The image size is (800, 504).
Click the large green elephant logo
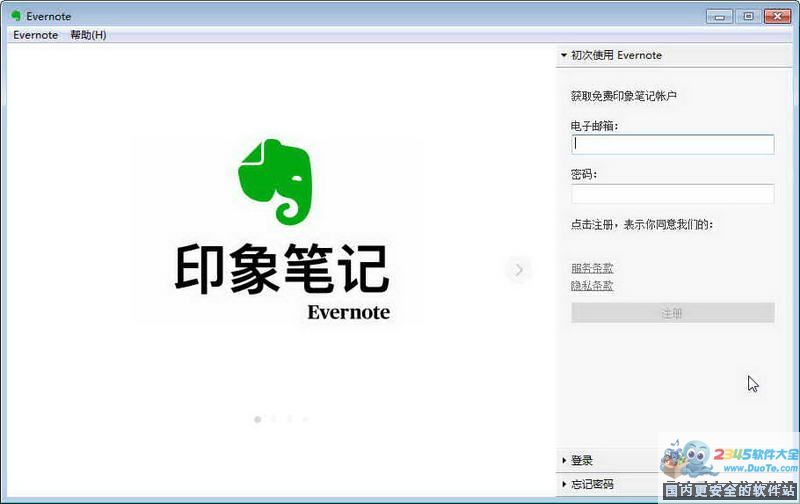point(275,182)
